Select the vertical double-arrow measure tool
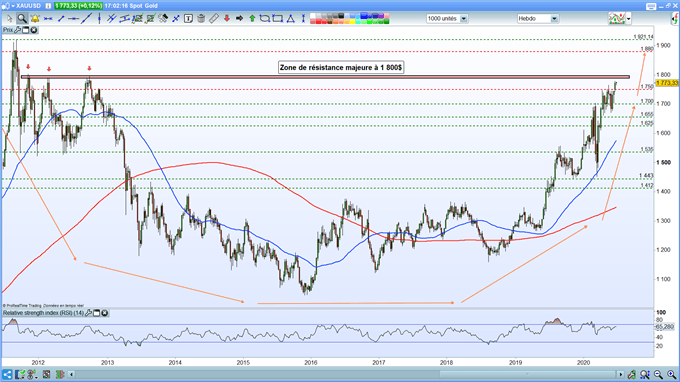Viewport: 680px width, 382px height. [x=303, y=19]
